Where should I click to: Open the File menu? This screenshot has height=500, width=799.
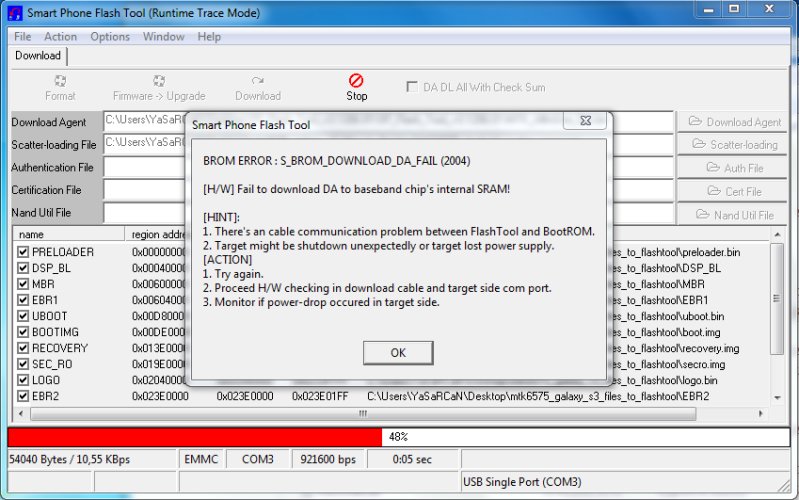22,37
